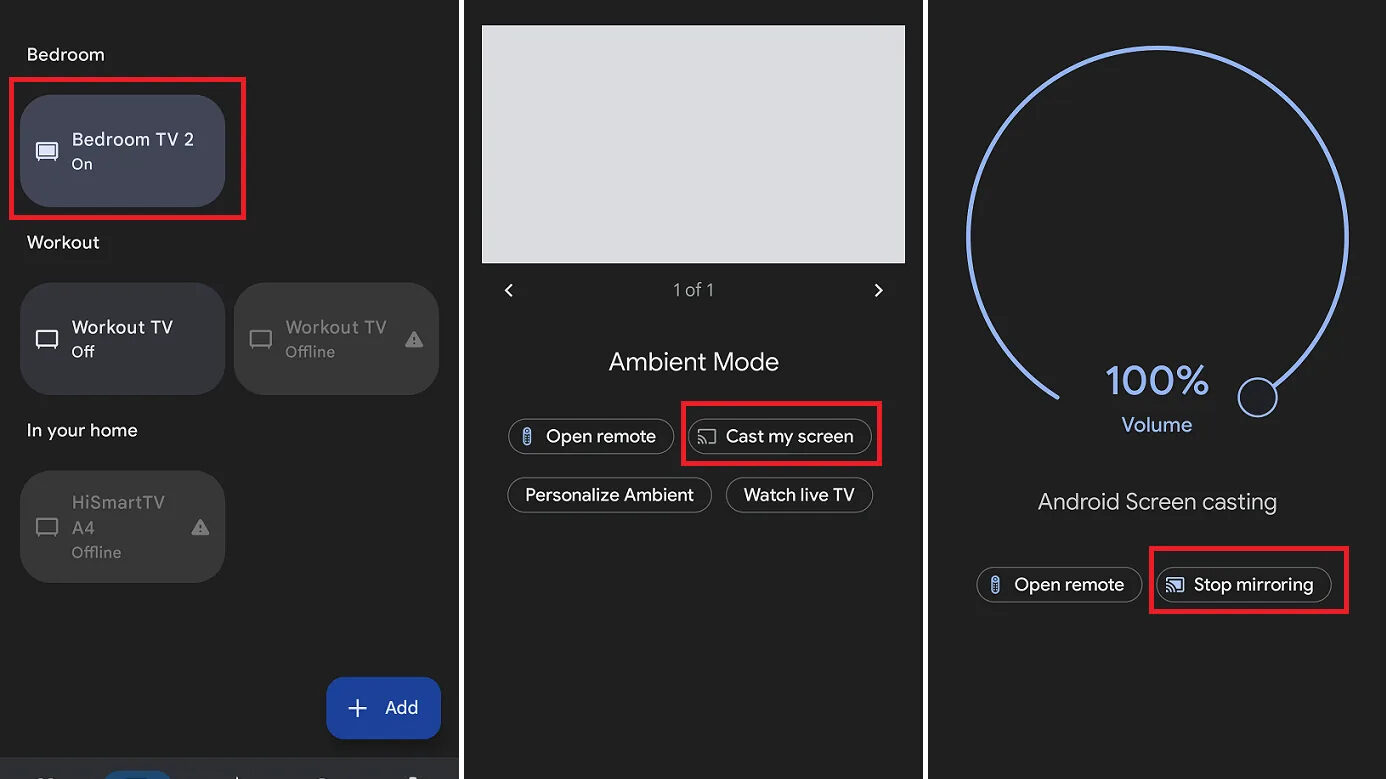Click the volume dial knob at 100%

click(x=1257, y=397)
